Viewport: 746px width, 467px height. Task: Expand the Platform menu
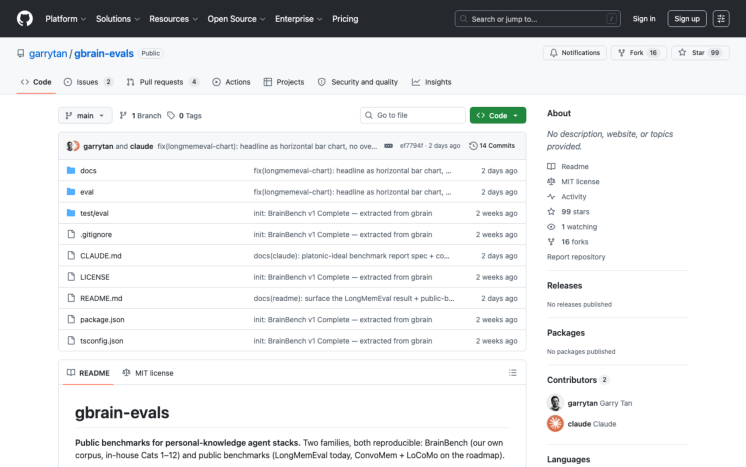point(66,19)
